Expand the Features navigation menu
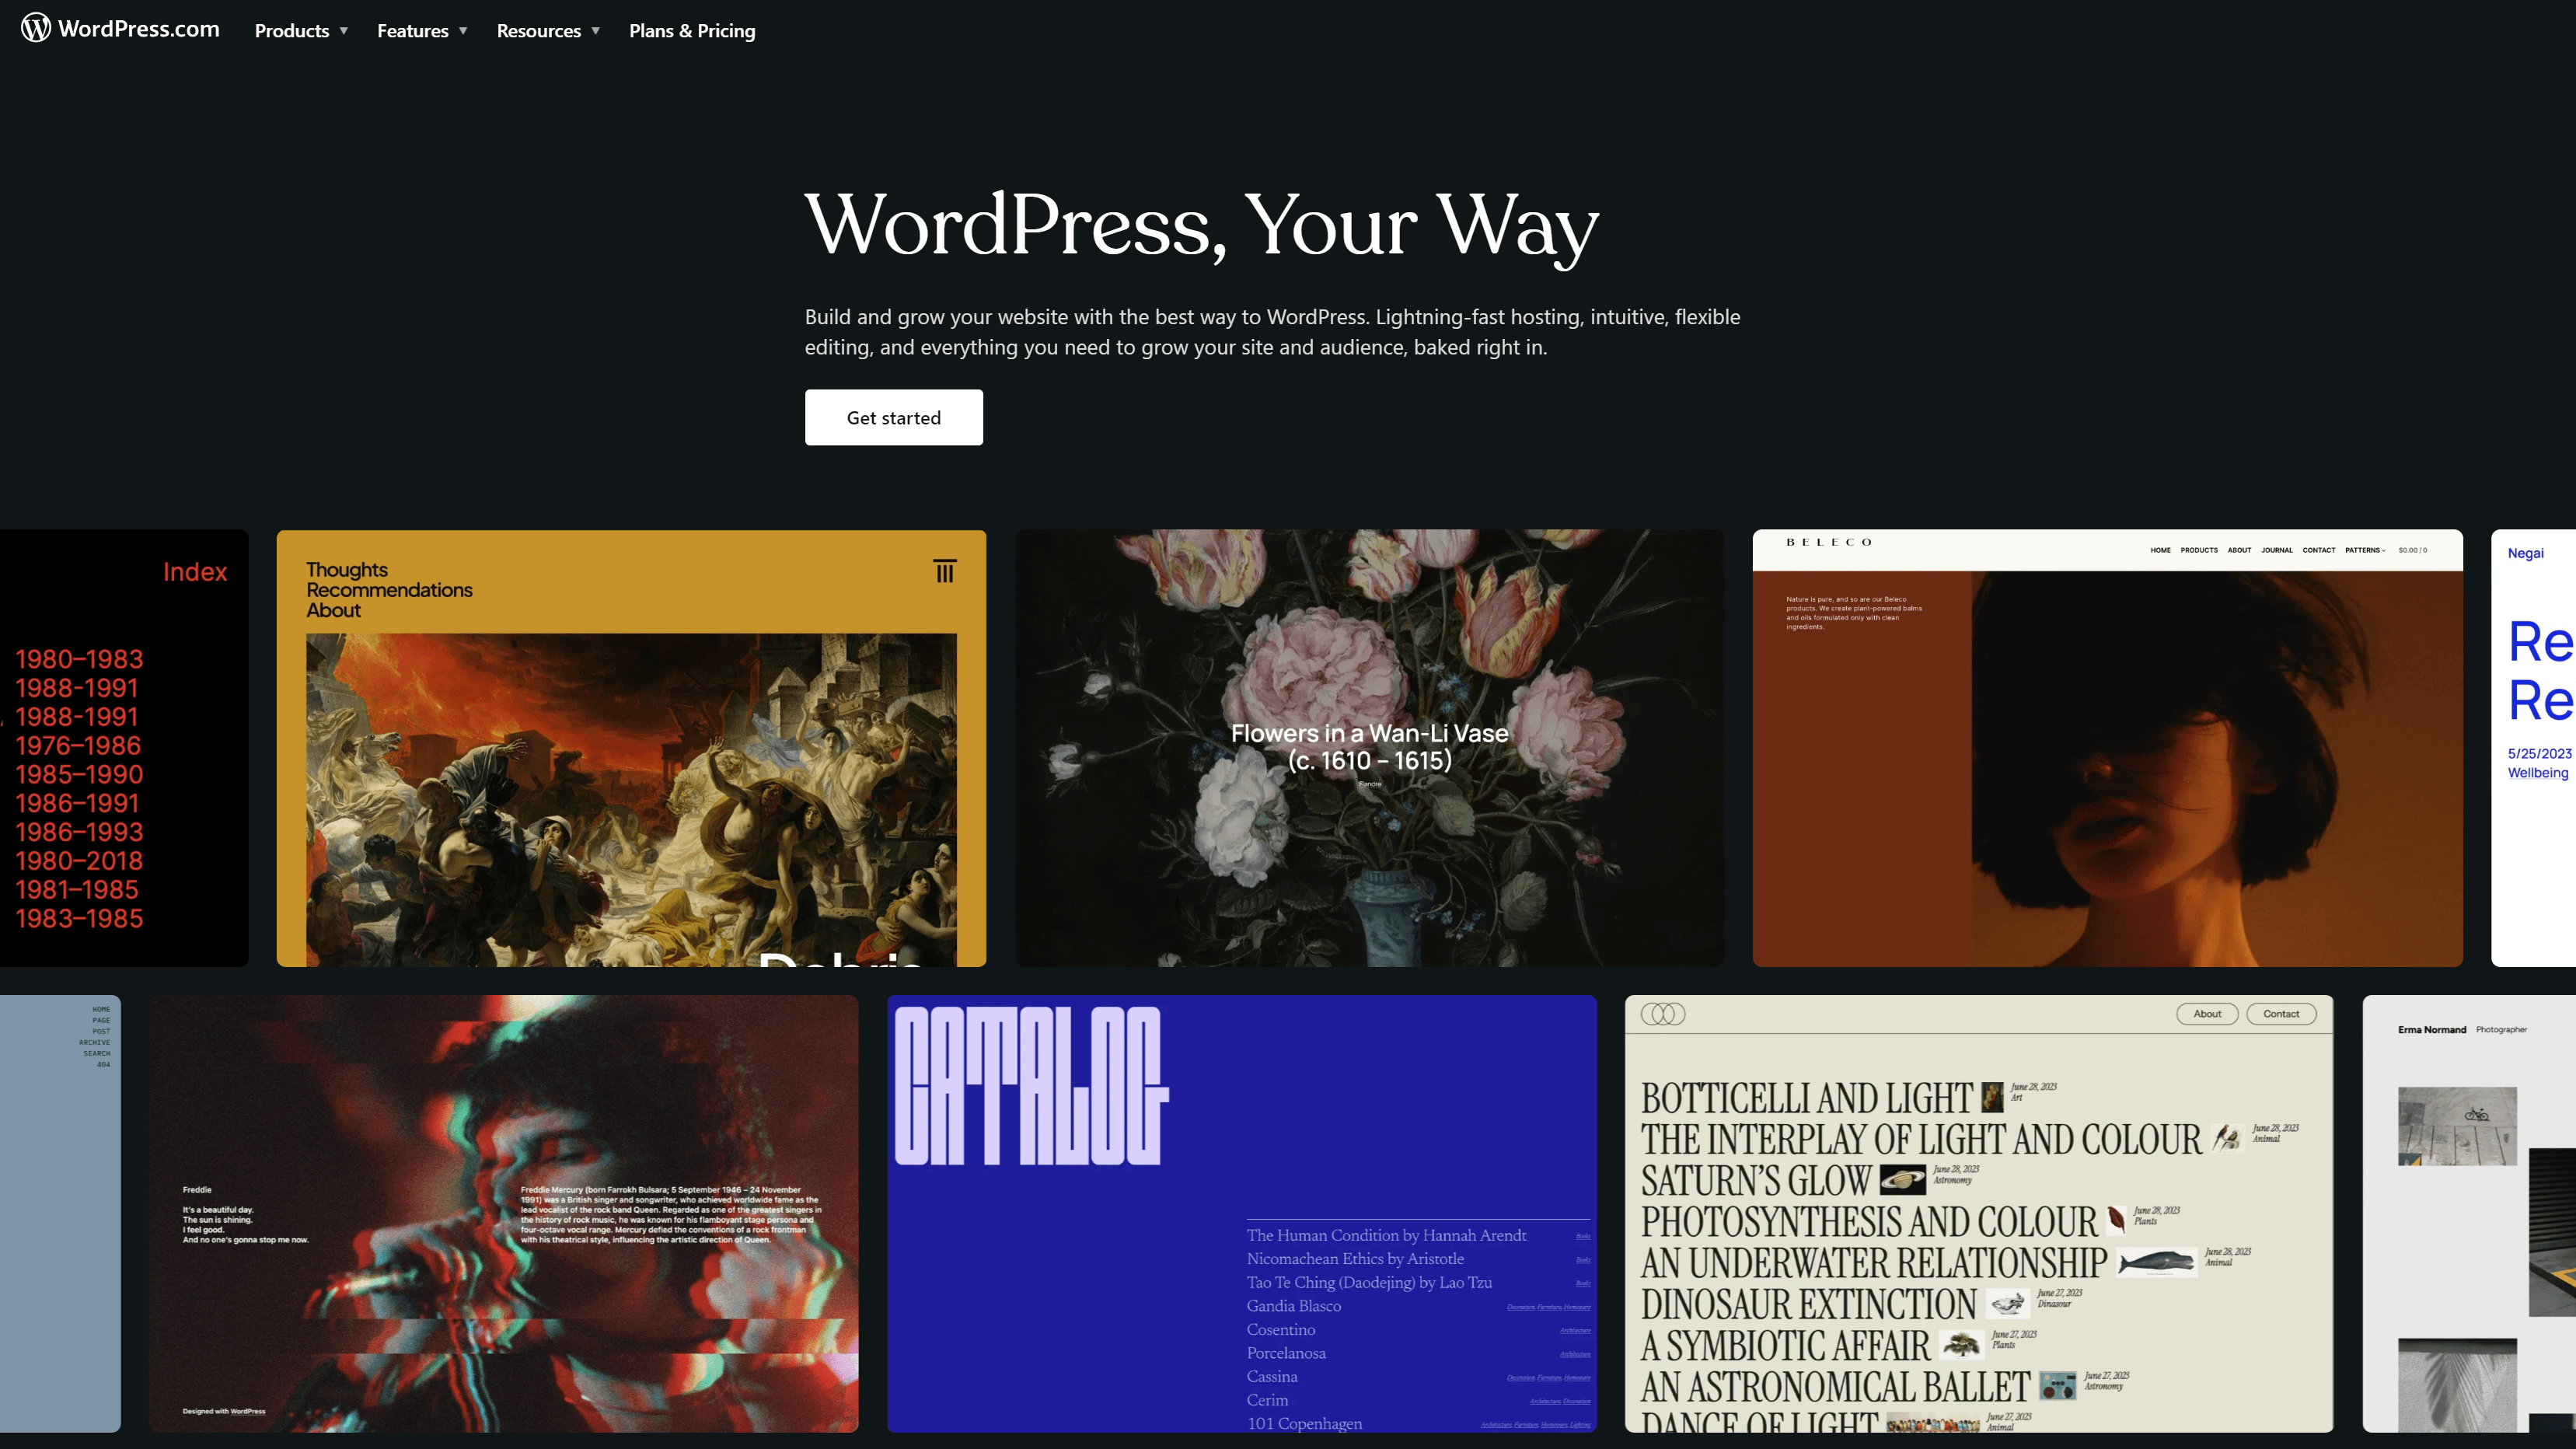This screenshot has height=1449, width=2576. (x=423, y=30)
